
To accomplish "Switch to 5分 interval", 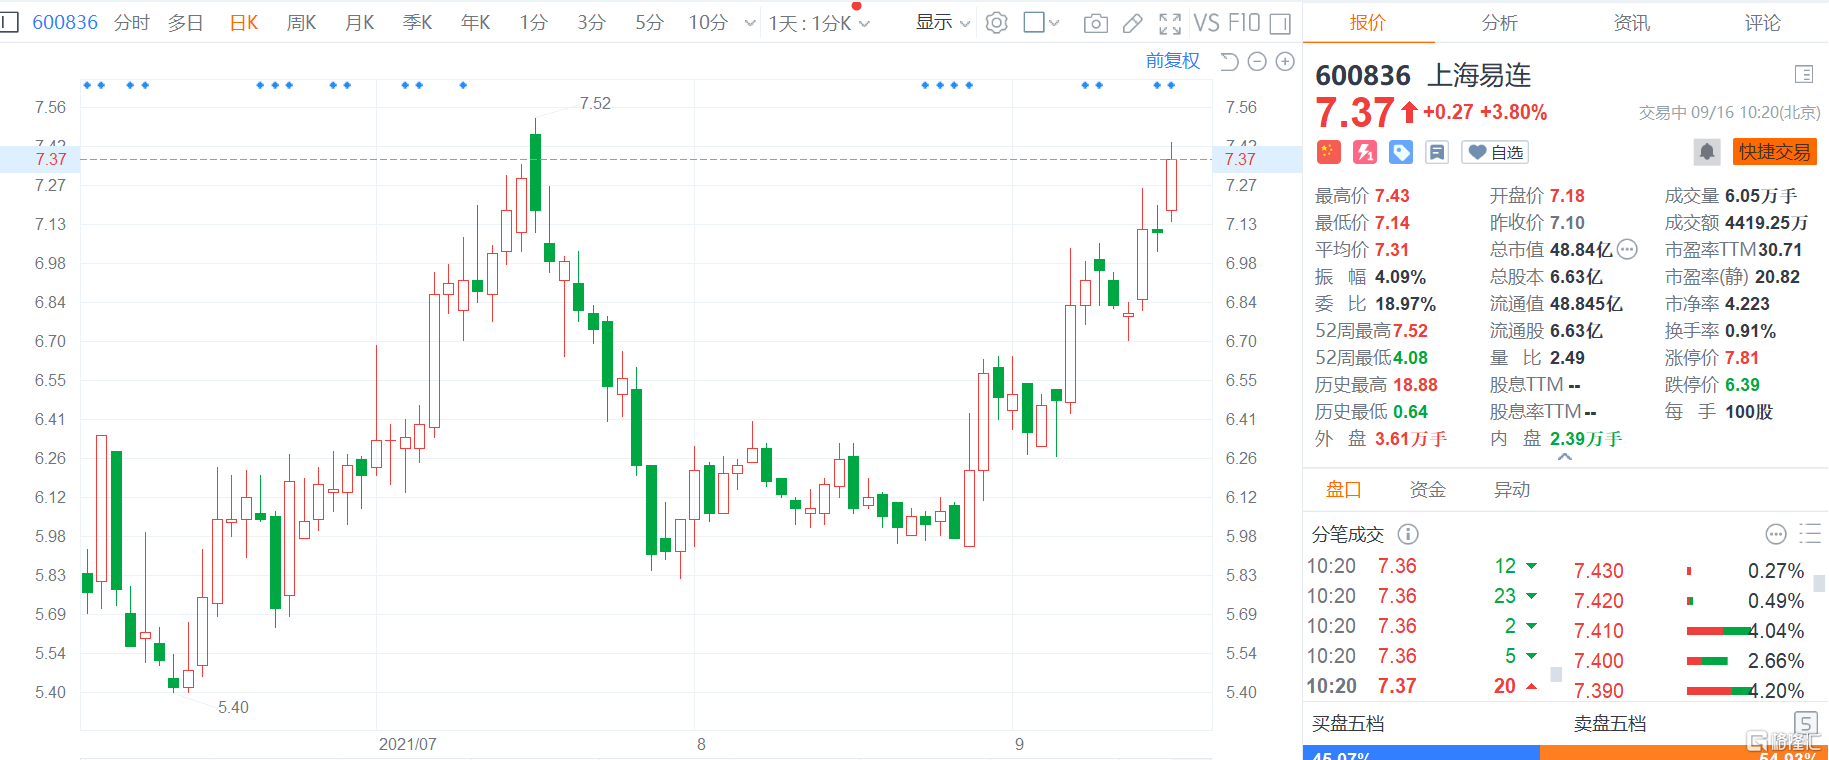I will 649,22.
